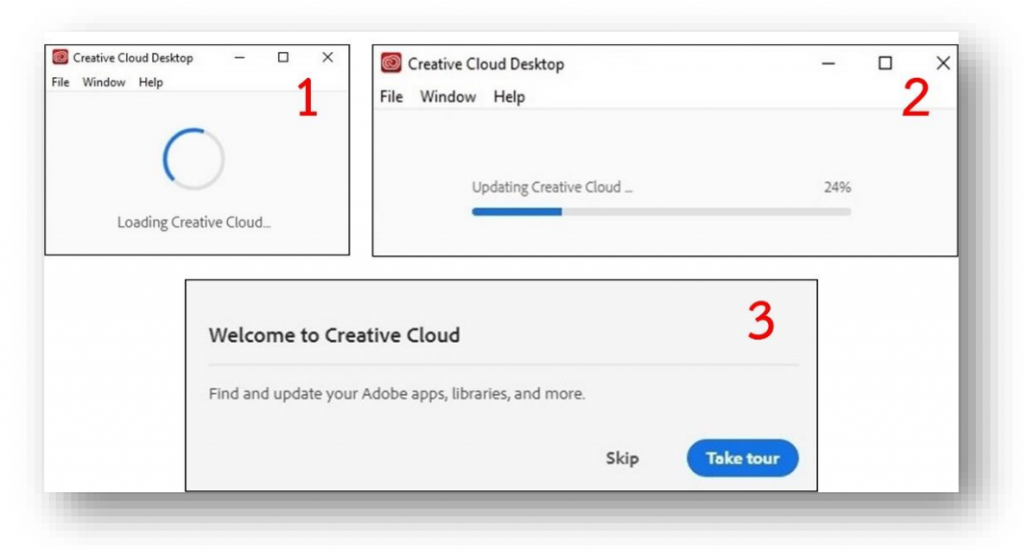
Task: Maximize the Loading Creative Cloud window
Action: (x=283, y=58)
